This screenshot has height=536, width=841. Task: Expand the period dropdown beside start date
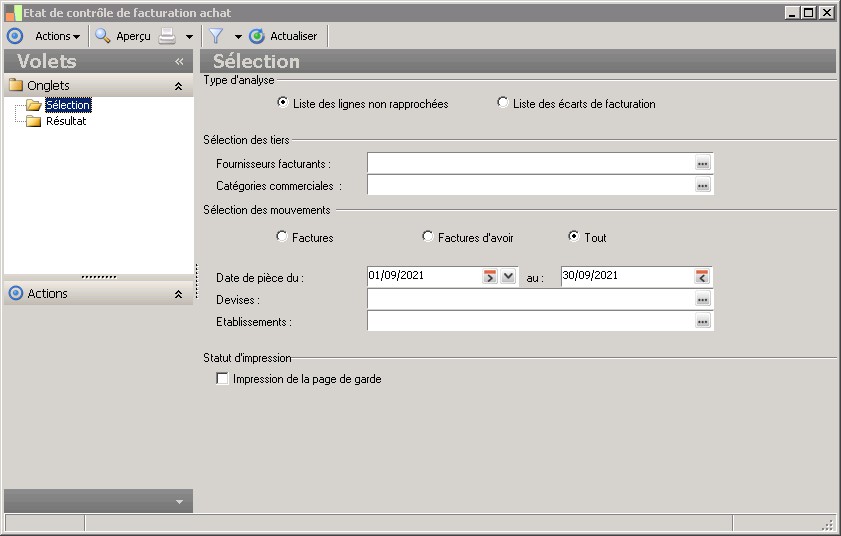[508, 277]
